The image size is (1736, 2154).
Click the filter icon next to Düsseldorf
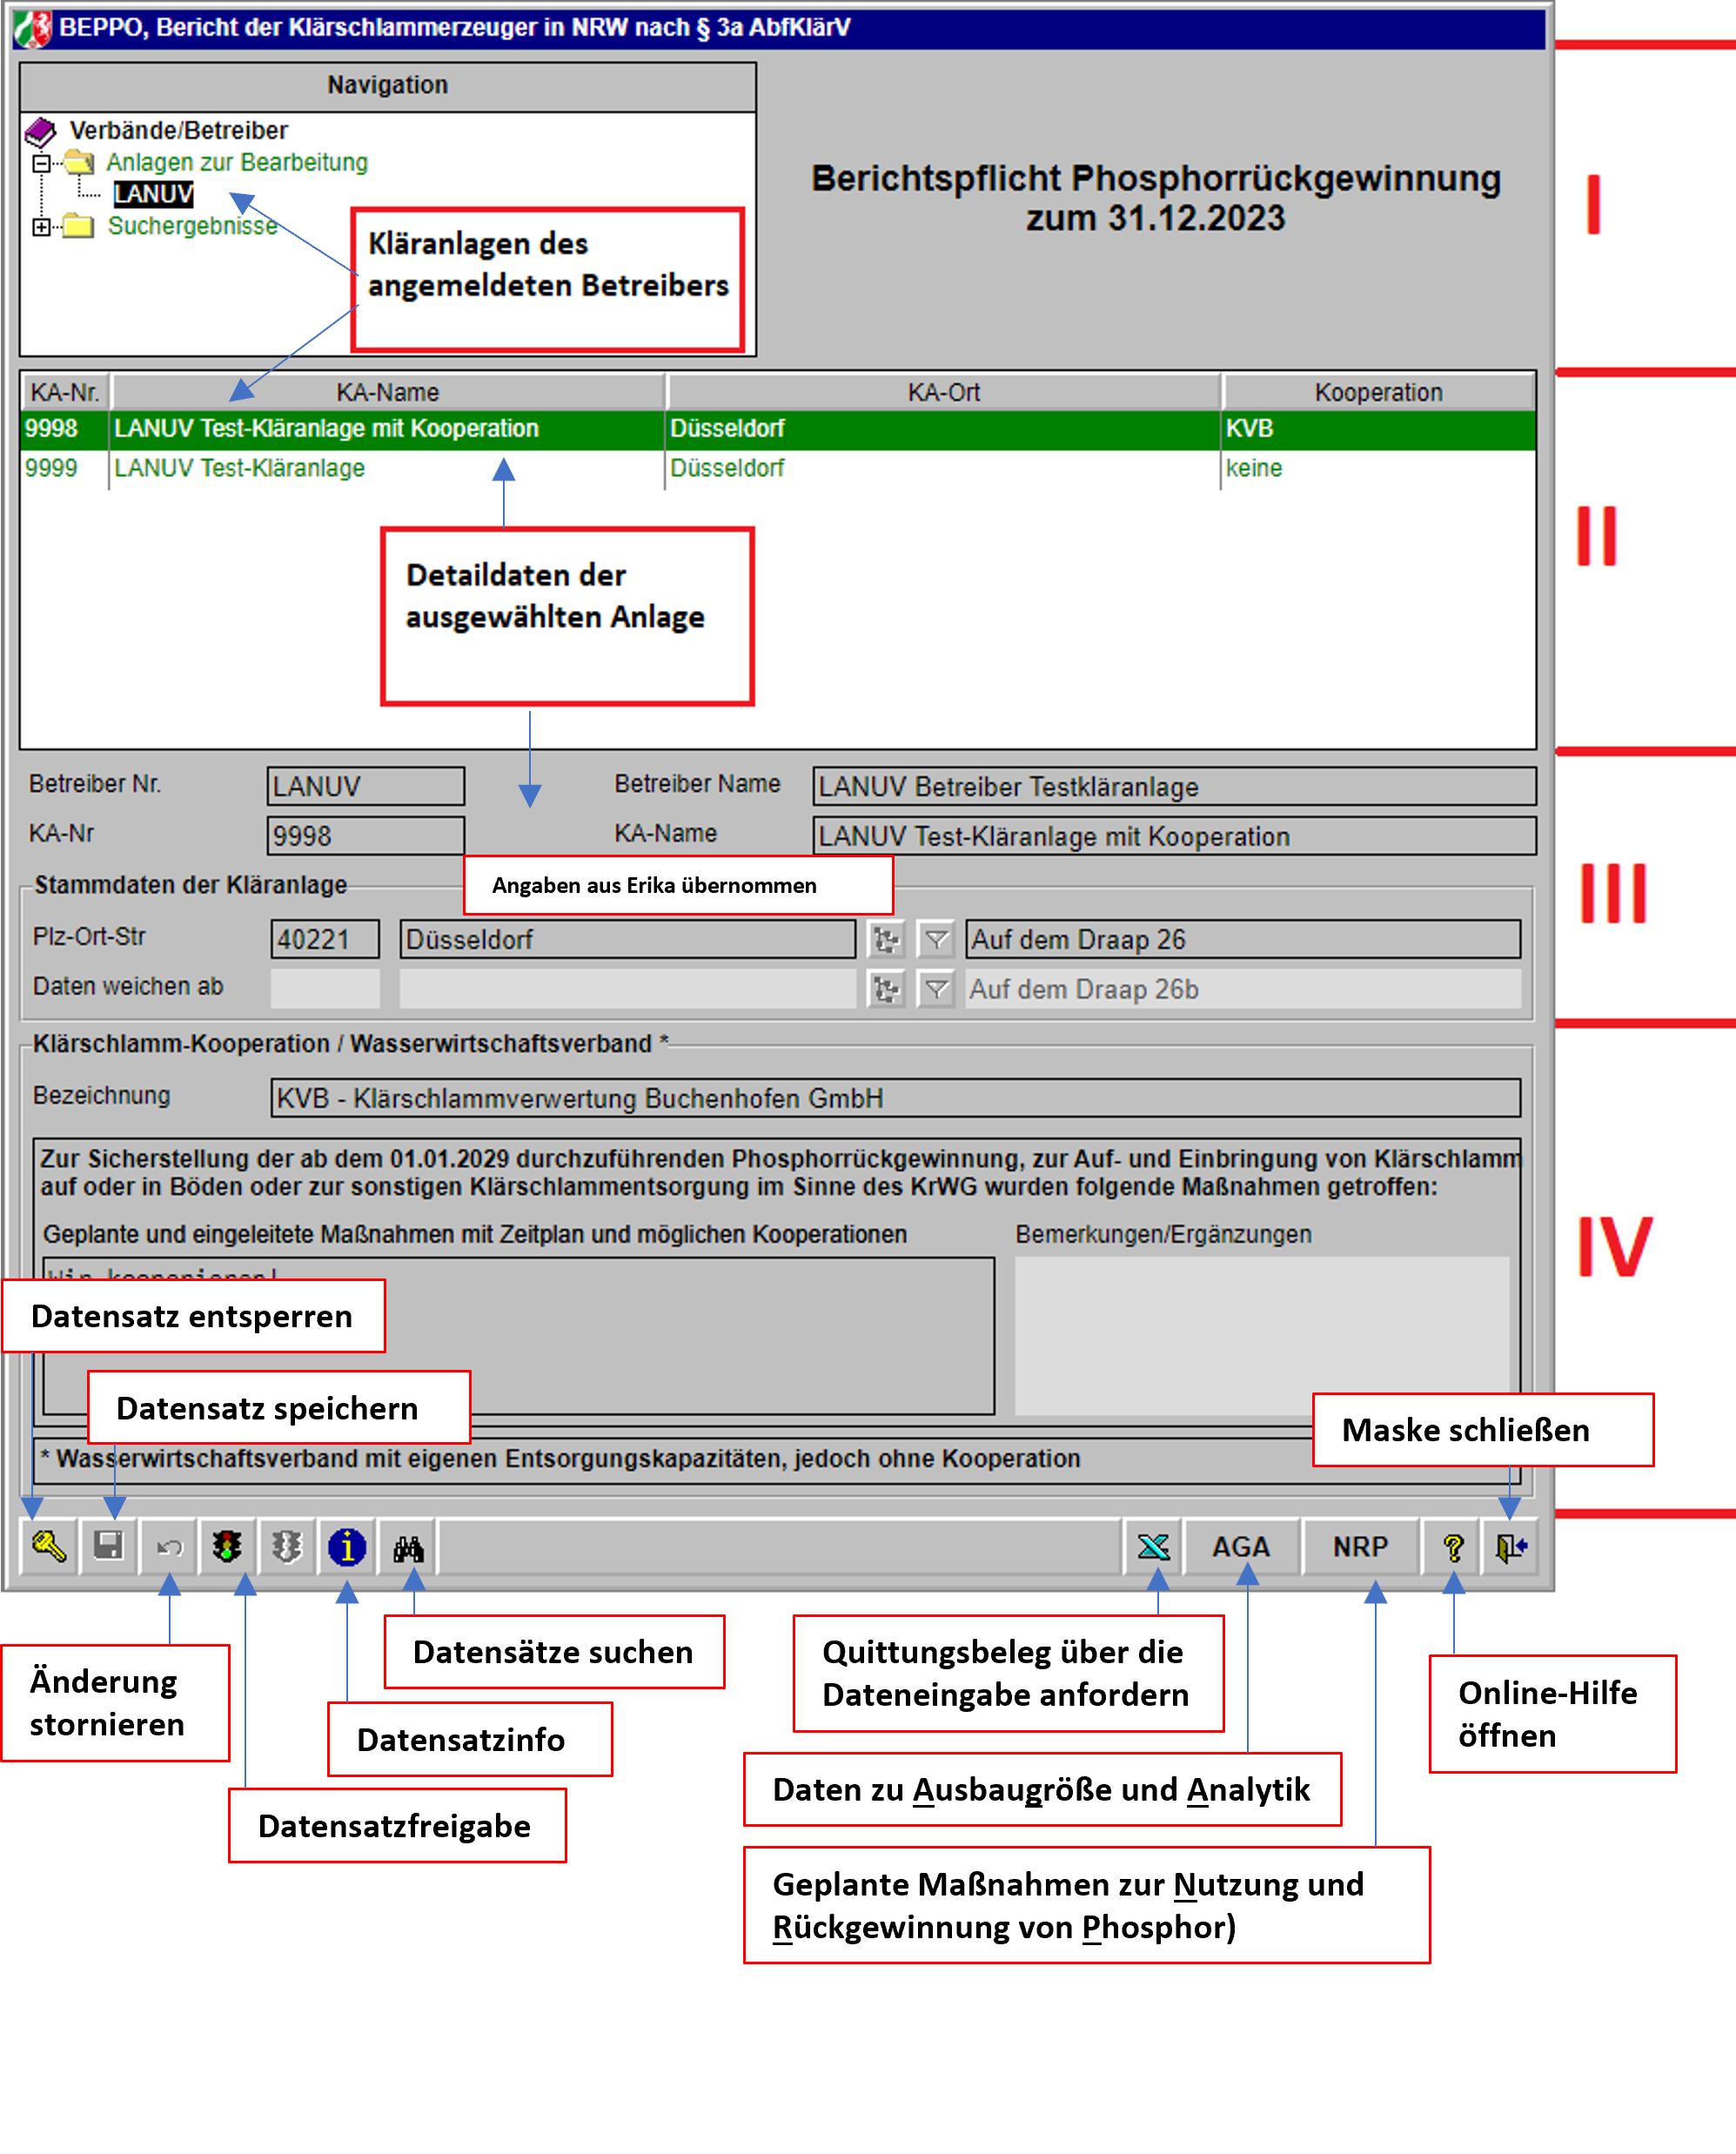click(936, 939)
